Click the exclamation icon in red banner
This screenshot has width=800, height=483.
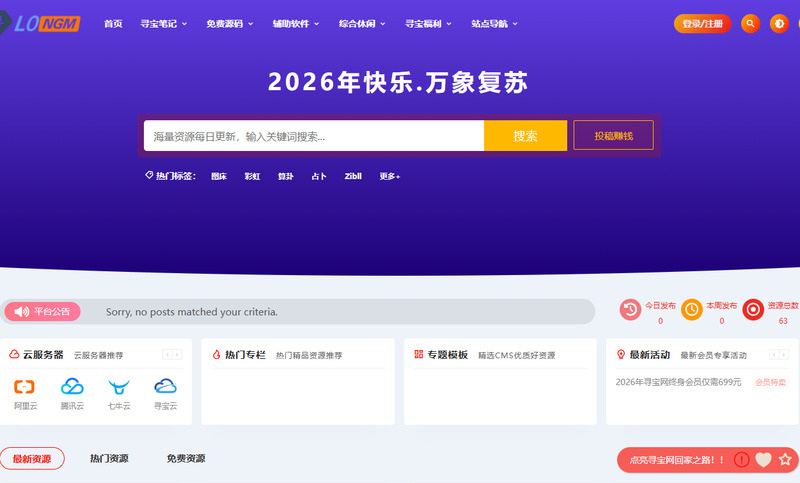[741, 460]
